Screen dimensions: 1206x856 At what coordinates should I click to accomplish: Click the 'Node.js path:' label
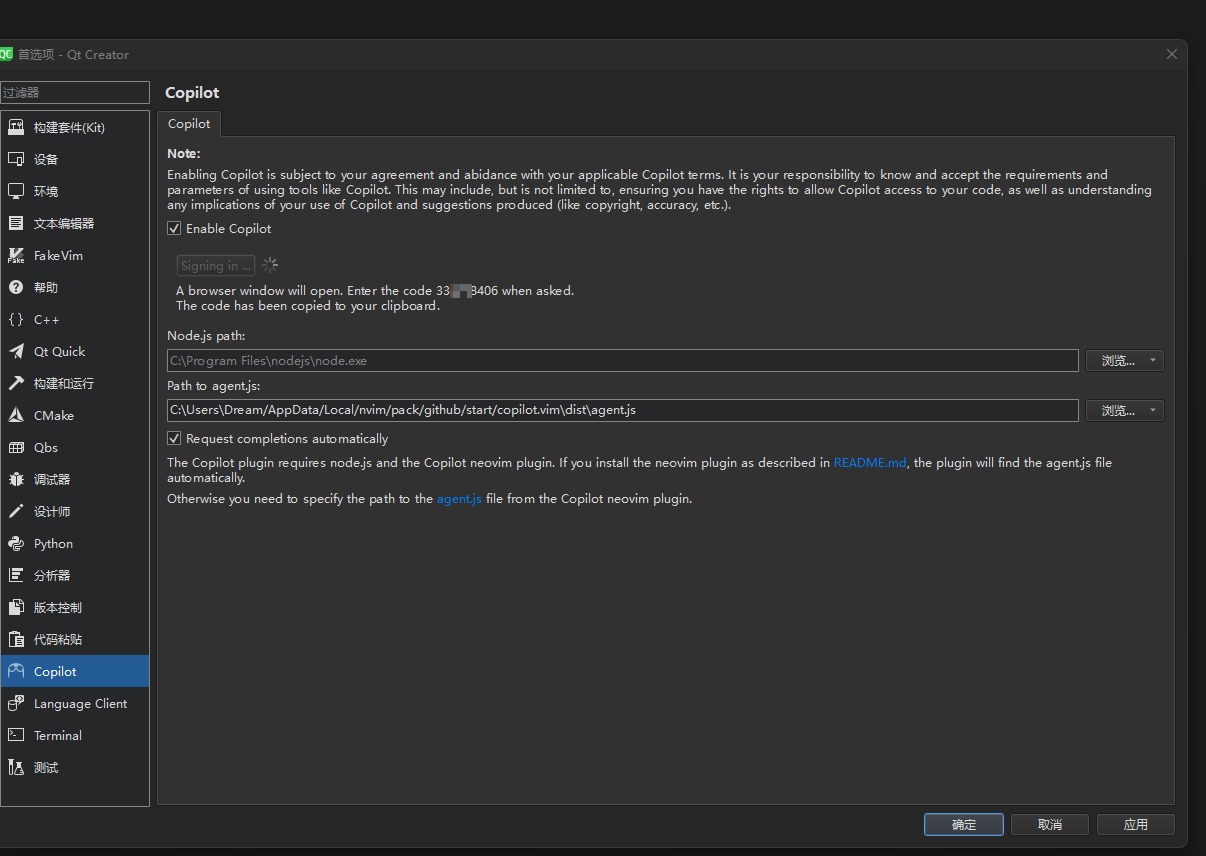[x=206, y=336]
